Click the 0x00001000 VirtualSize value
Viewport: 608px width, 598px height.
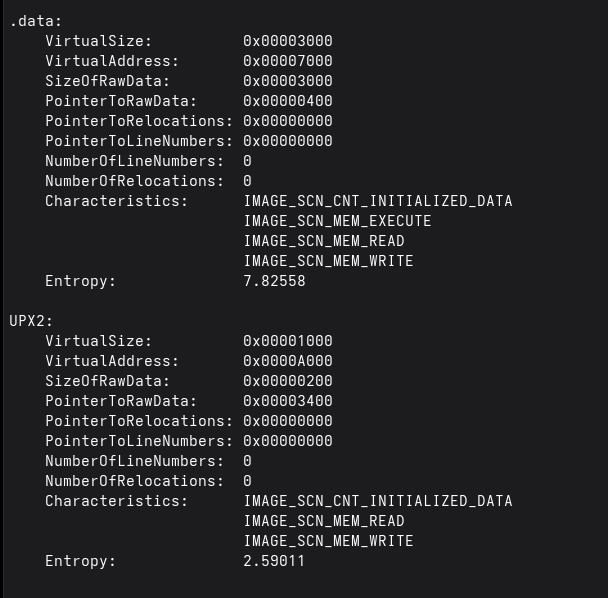pyautogui.click(x=288, y=341)
